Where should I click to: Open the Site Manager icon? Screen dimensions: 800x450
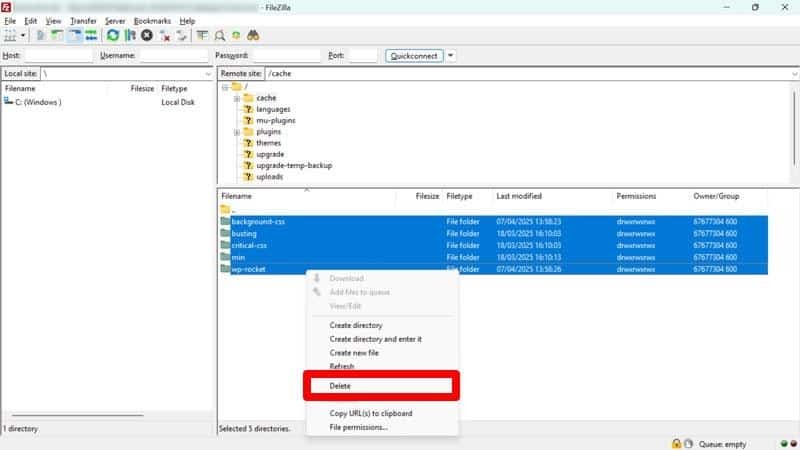tap(10, 36)
